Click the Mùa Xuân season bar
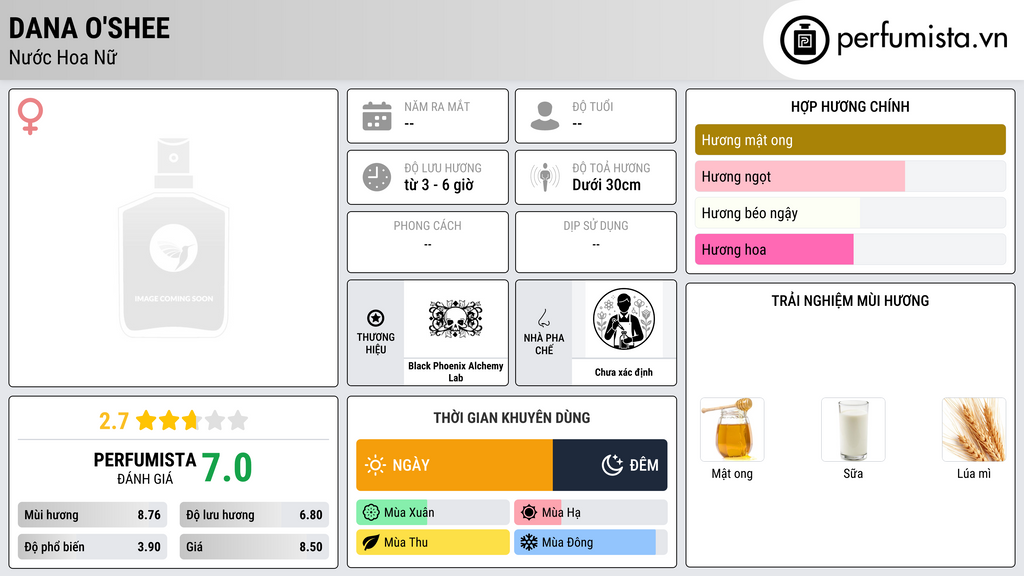The height and width of the screenshot is (576, 1024). [x=432, y=513]
